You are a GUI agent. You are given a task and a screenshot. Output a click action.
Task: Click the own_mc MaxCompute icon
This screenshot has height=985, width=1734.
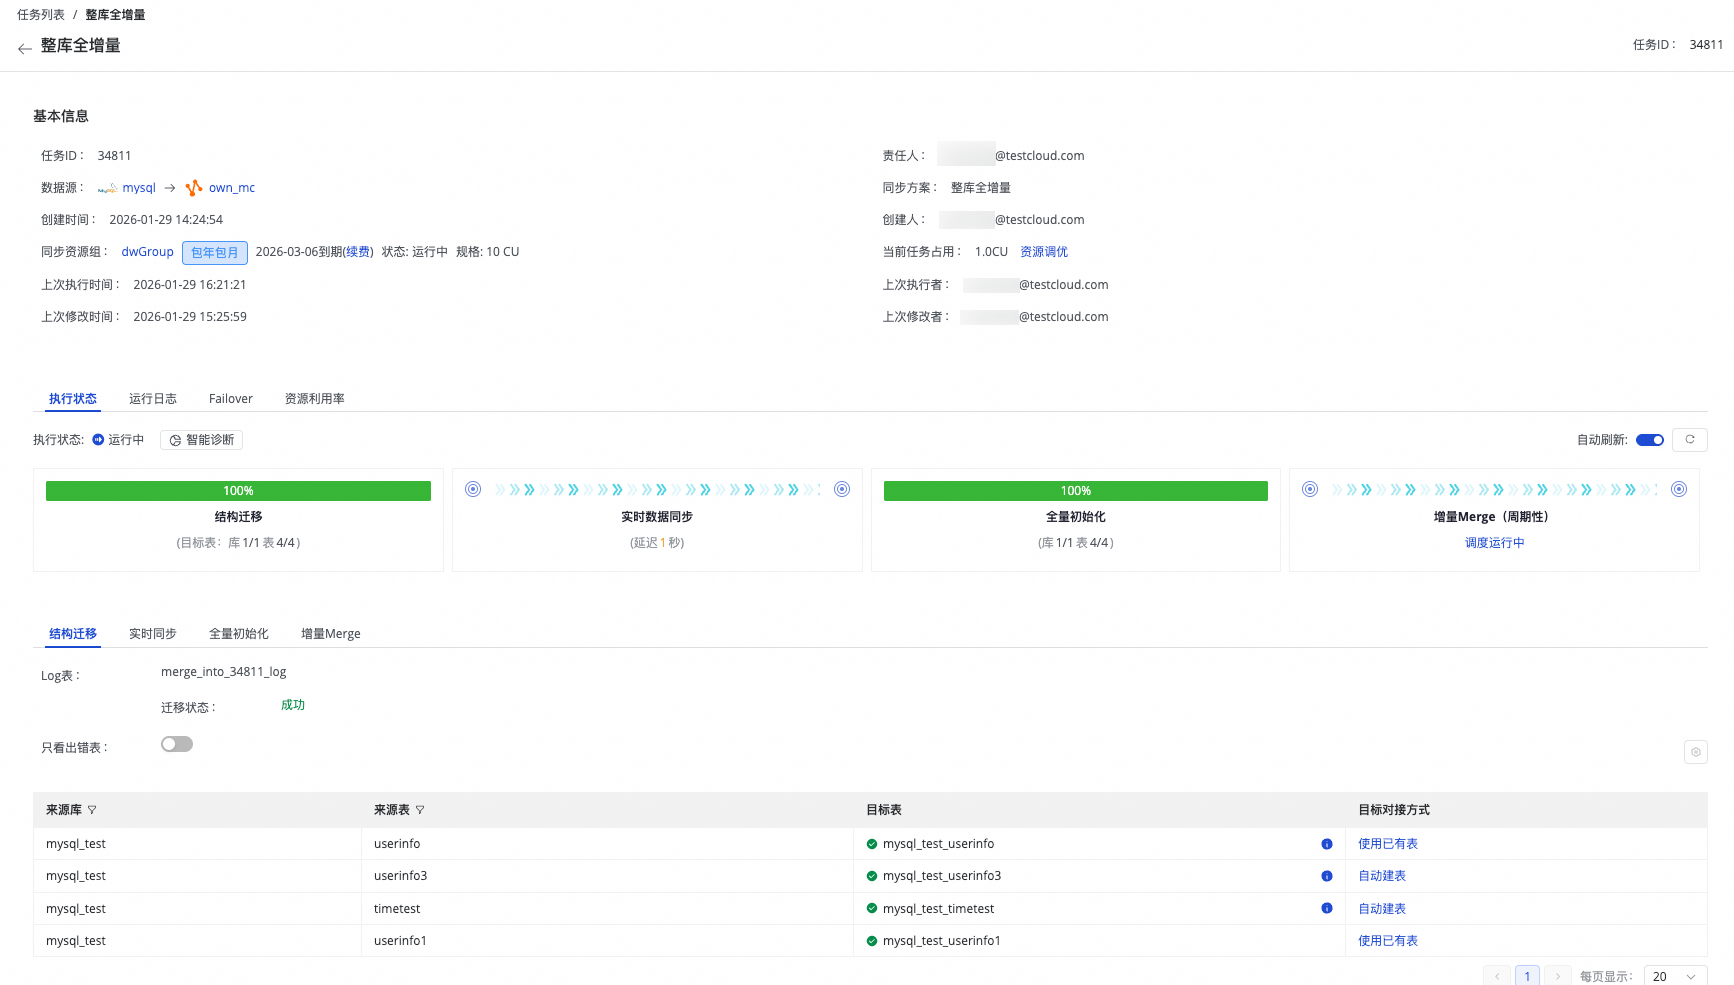pyautogui.click(x=194, y=187)
